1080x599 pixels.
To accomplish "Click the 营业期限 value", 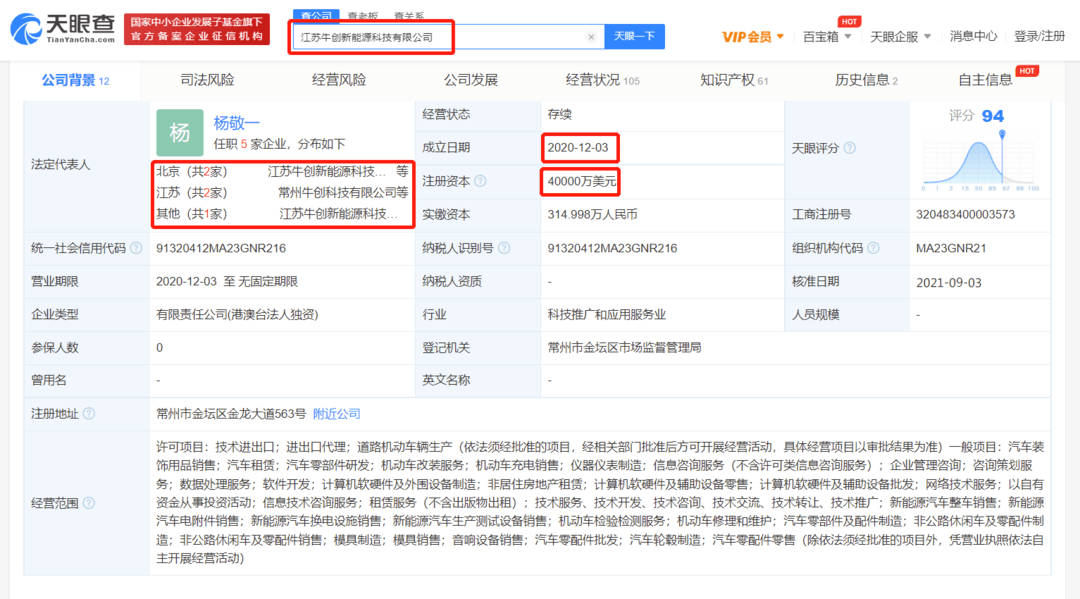I will [x=227, y=282].
